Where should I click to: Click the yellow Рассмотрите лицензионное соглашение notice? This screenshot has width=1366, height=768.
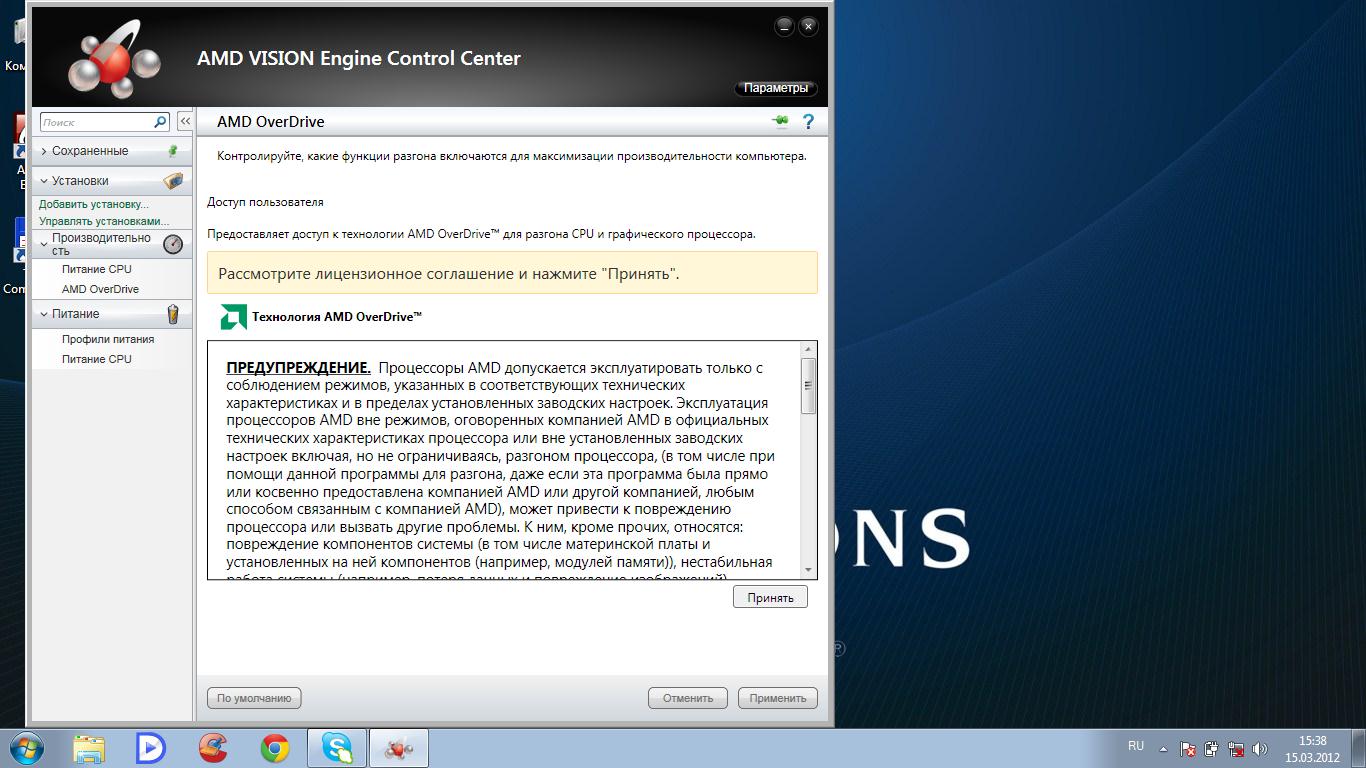click(512, 273)
